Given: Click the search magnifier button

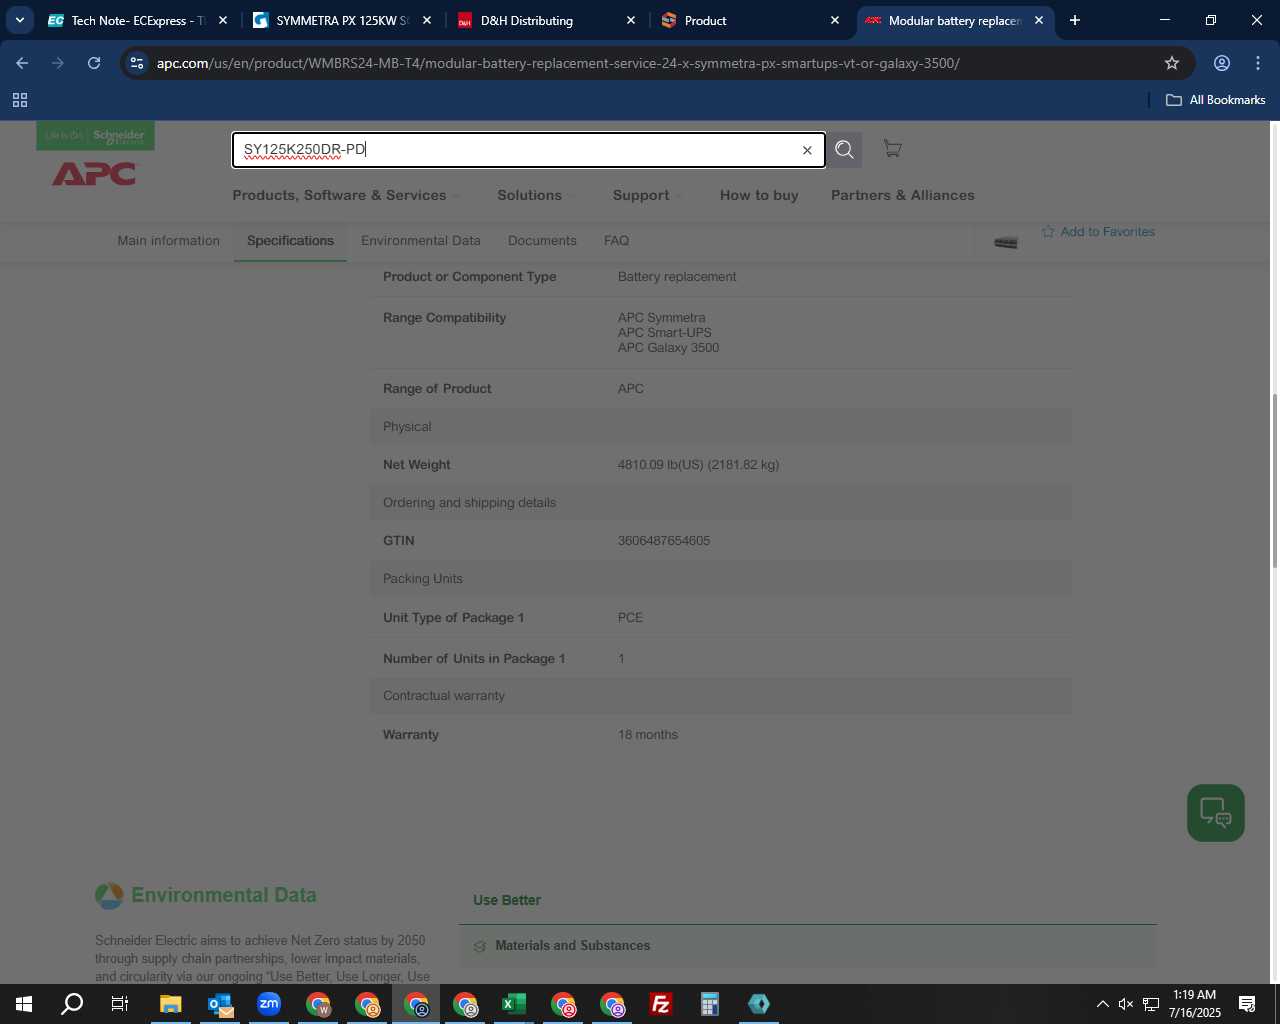Looking at the screenshot, I should [844, 150].
